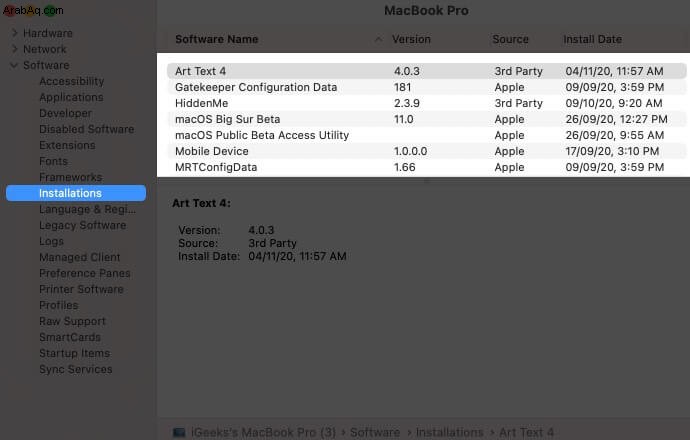Click the MacBook Pro icon in path bar
The image size is (690, 440).
tap(179, 432)
